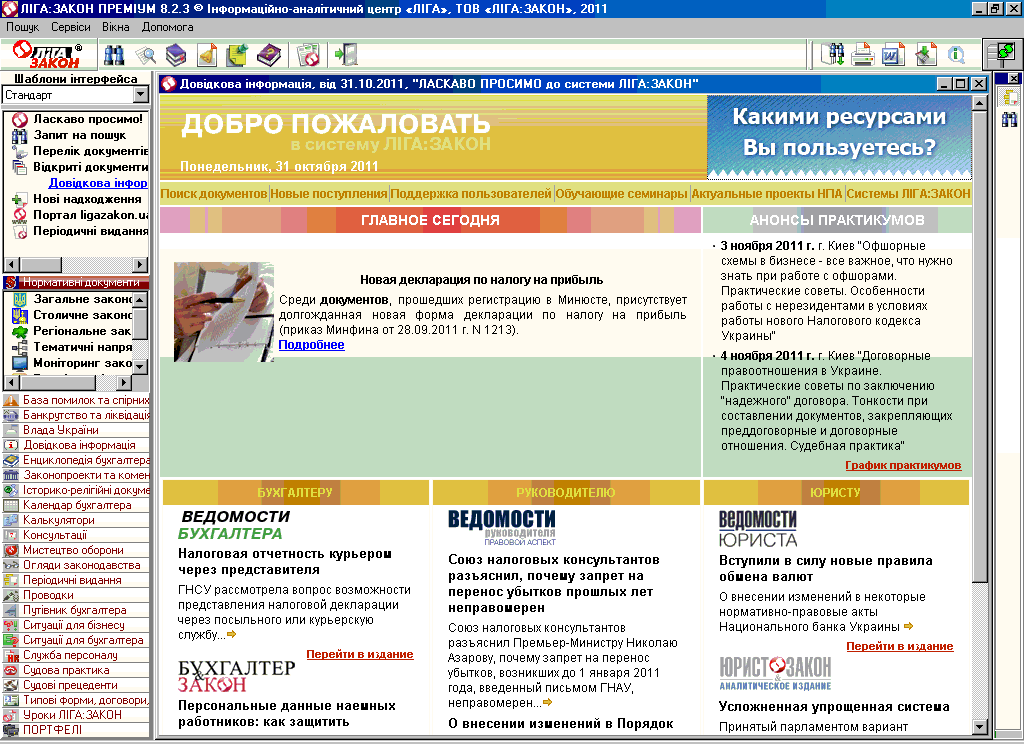1024x744 pixels.
Task: Click right arrow of navigation list horizontal scrollbar
Action: pos(140,265)
